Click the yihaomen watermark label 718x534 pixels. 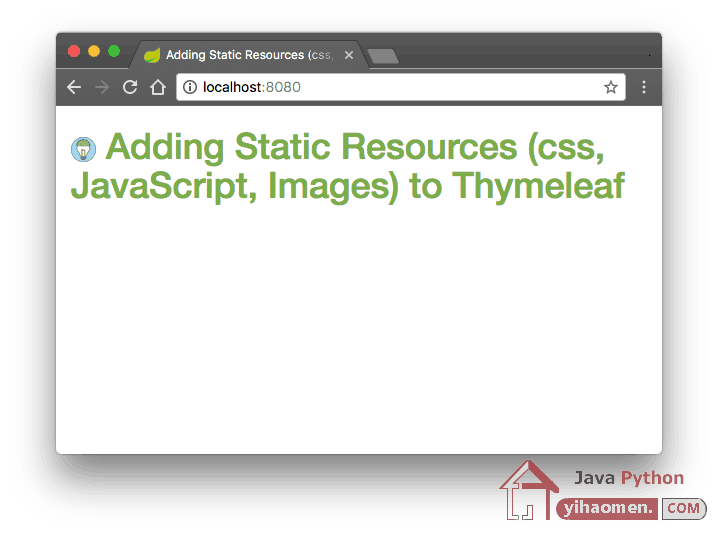[x=608, y=508]
